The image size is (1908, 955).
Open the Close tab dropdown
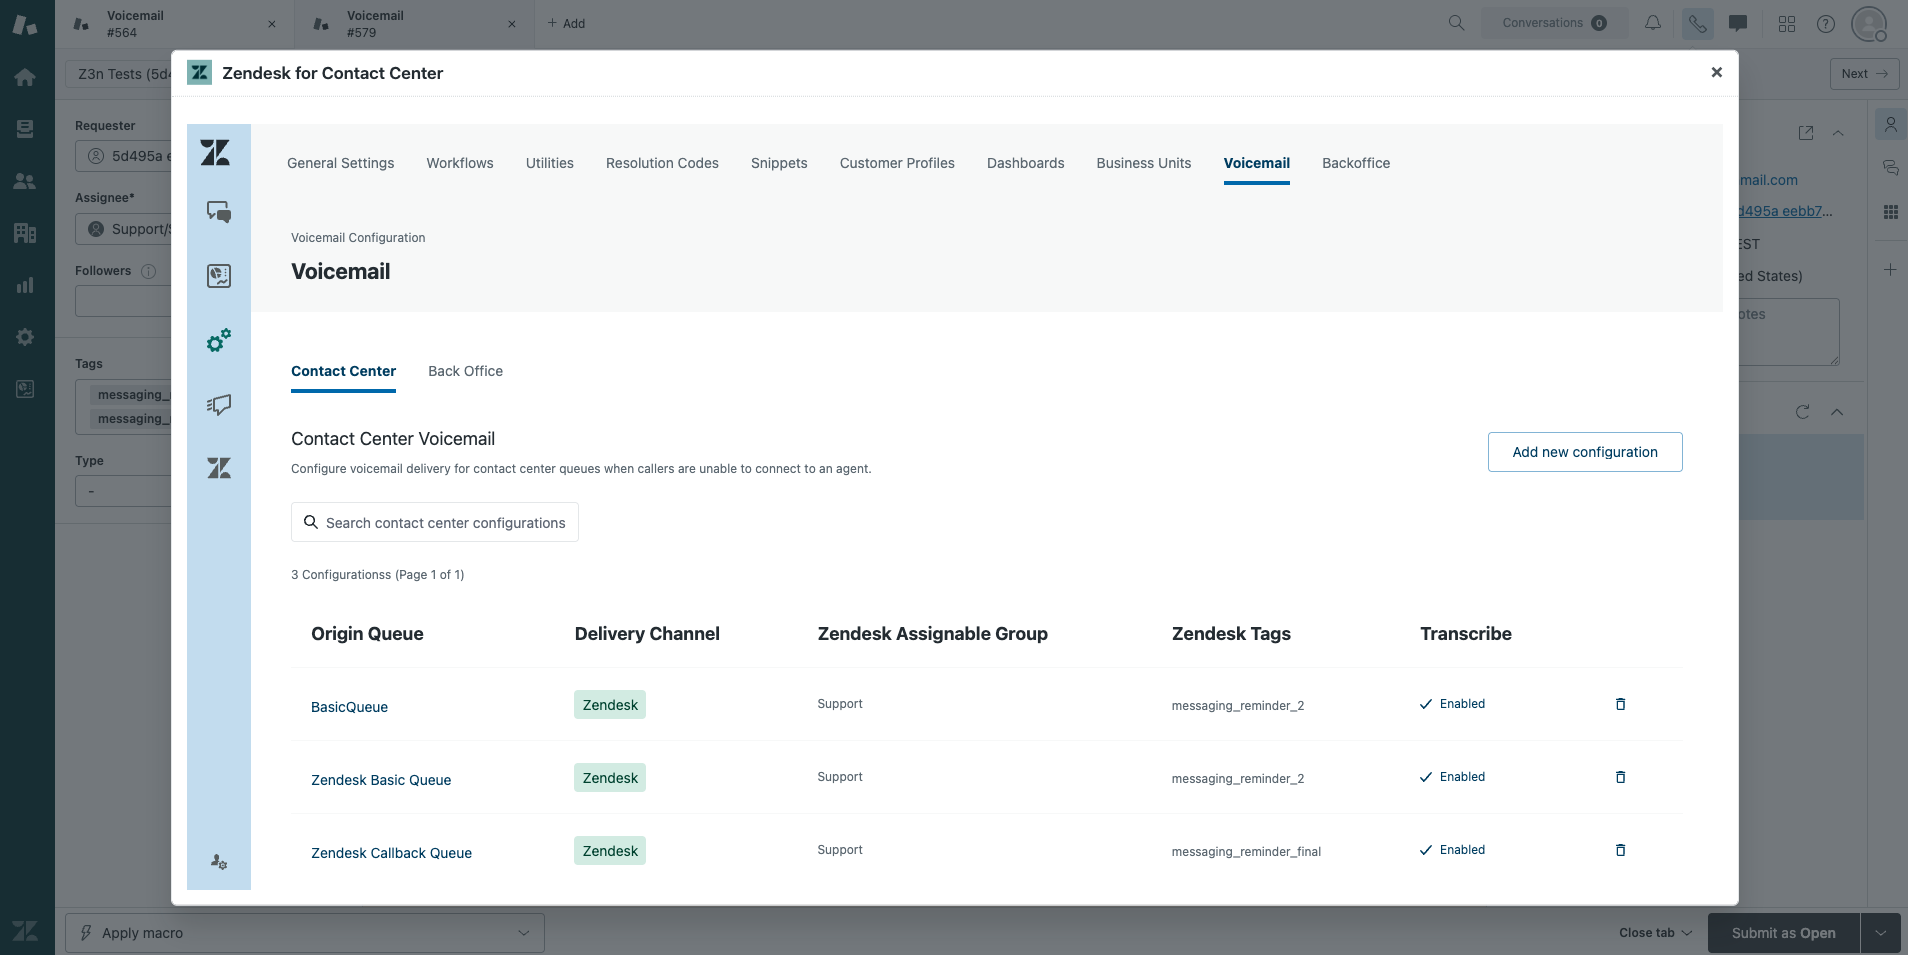pos(1655,933)
